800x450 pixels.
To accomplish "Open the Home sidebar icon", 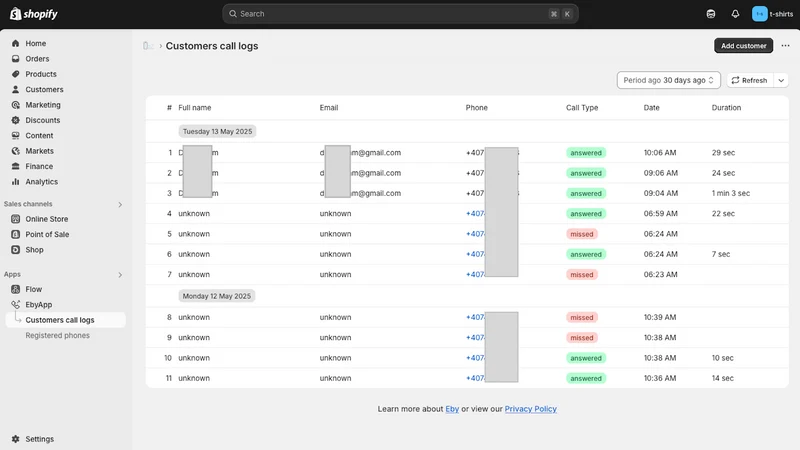I will tap(15, 43).
